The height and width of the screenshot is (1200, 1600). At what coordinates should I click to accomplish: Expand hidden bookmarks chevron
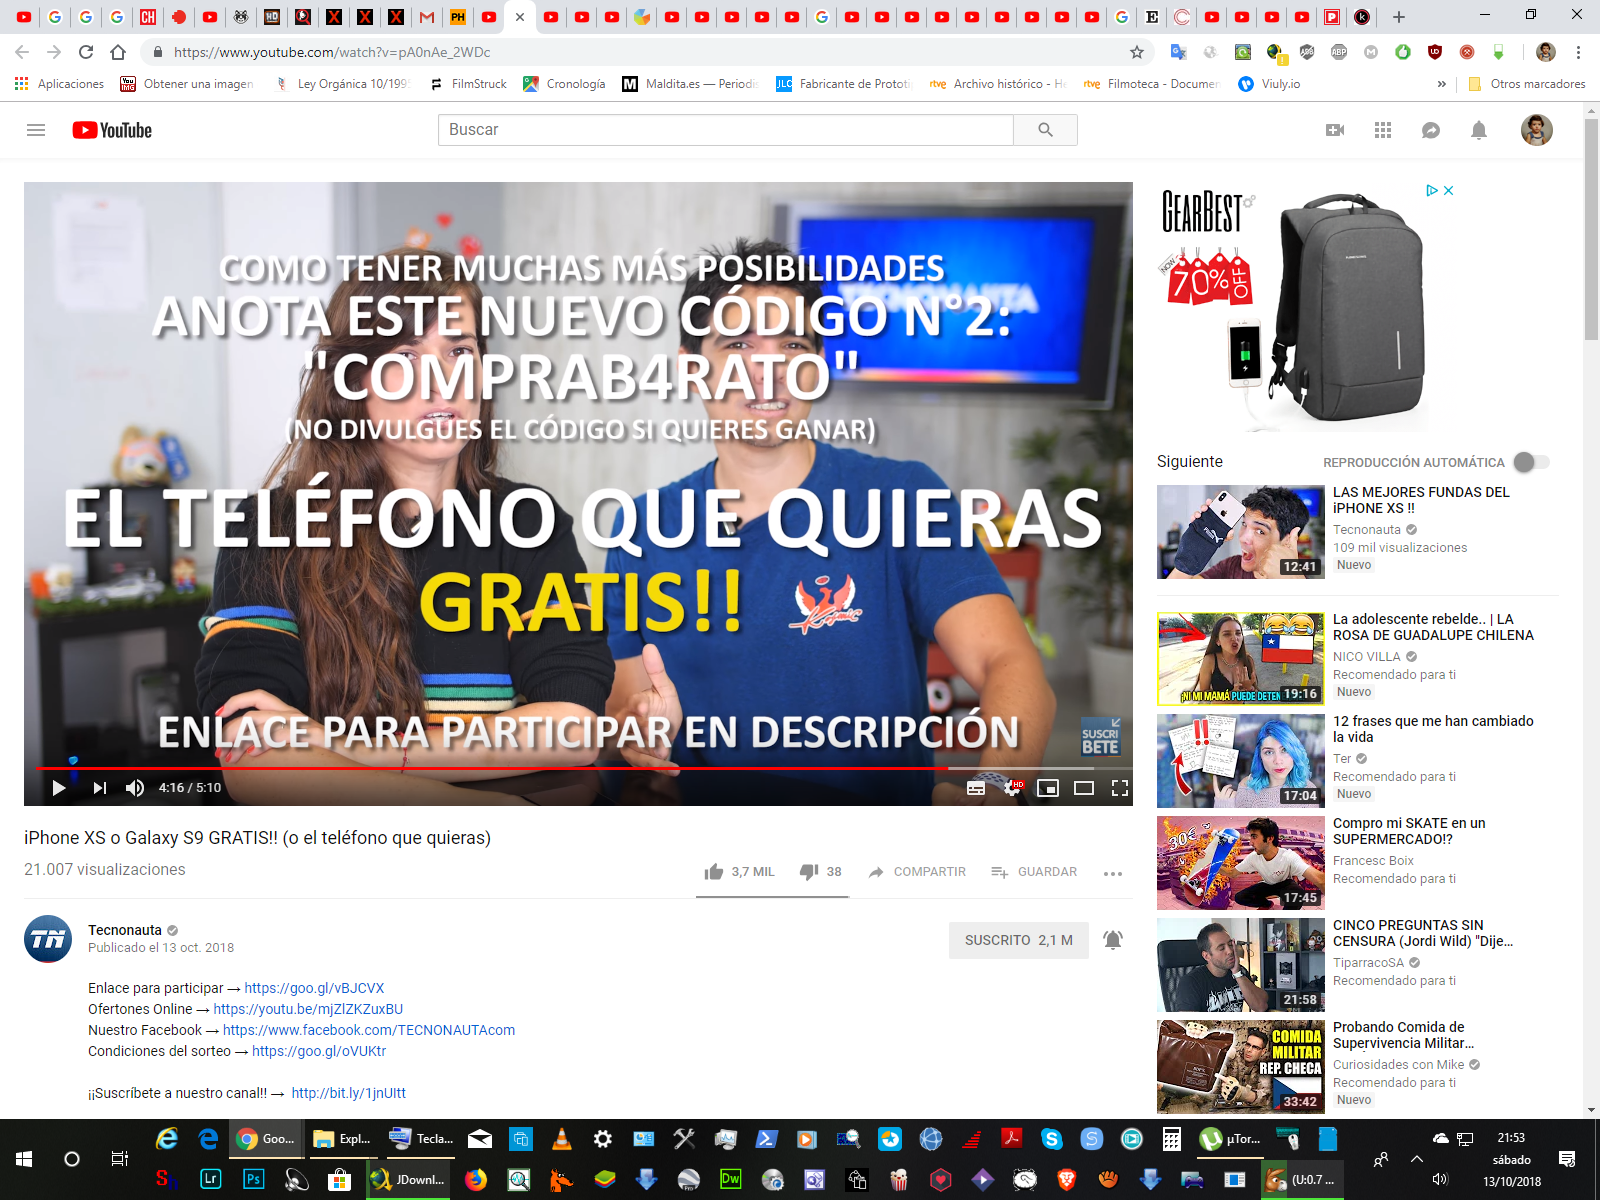click(x=1441, y=84)
